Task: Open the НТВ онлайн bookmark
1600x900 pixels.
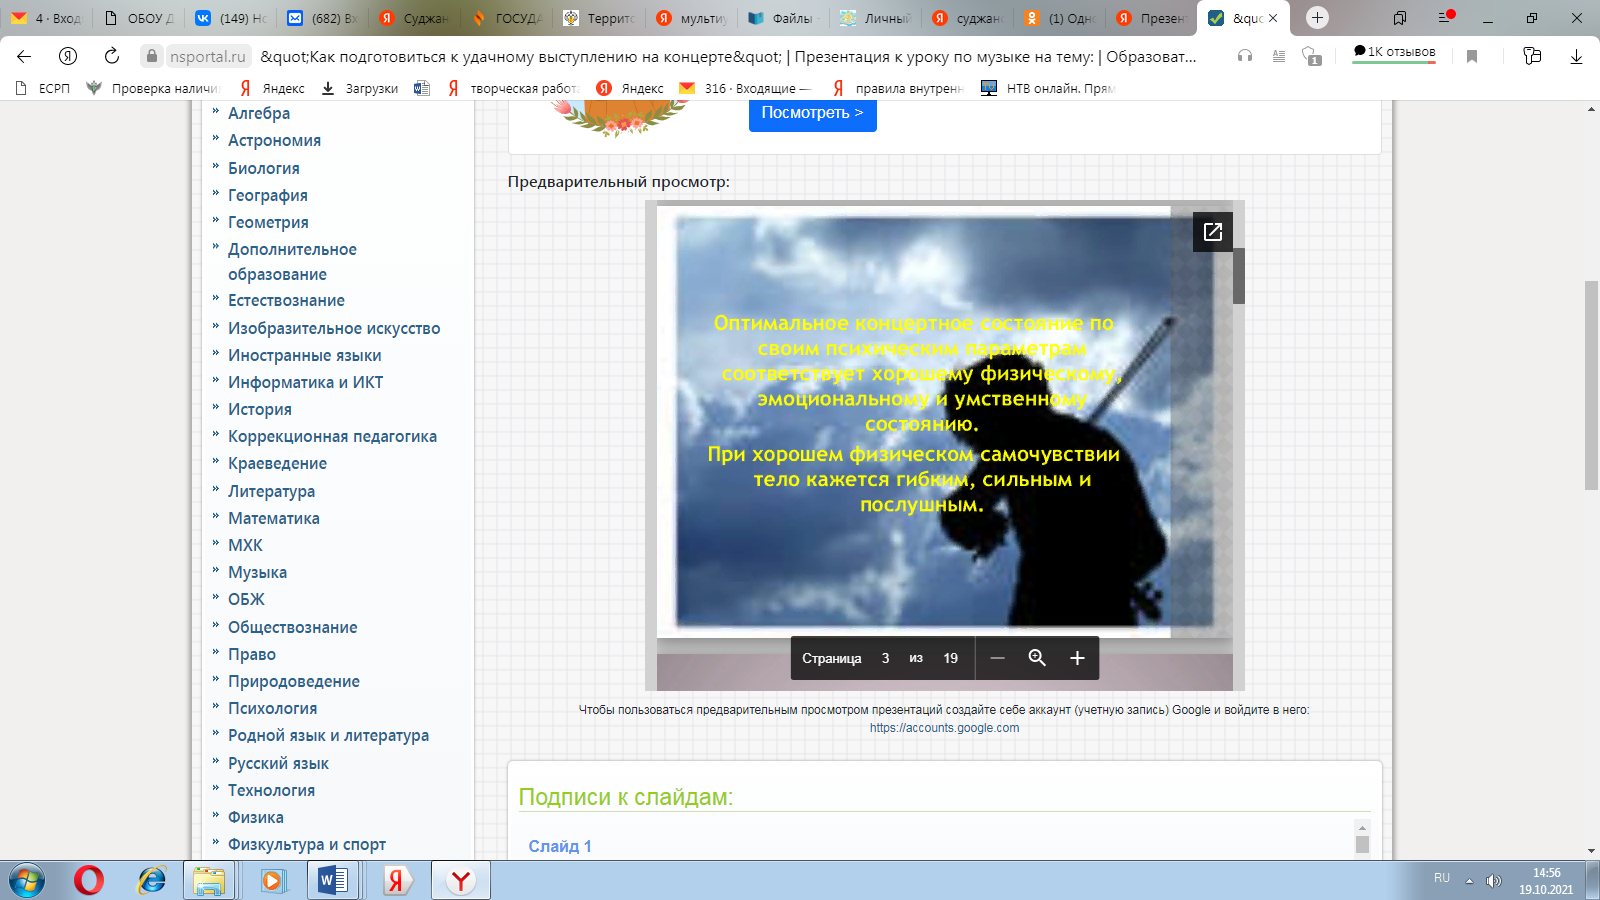Action: point(1048,88)
